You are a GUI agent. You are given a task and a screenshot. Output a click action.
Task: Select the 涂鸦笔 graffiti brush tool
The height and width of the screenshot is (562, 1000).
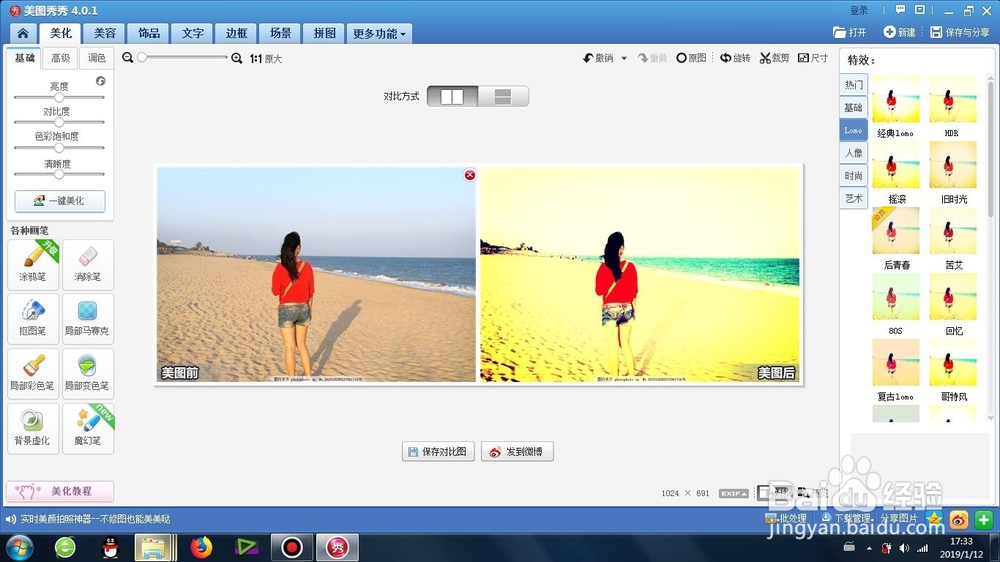coord(33,264)
